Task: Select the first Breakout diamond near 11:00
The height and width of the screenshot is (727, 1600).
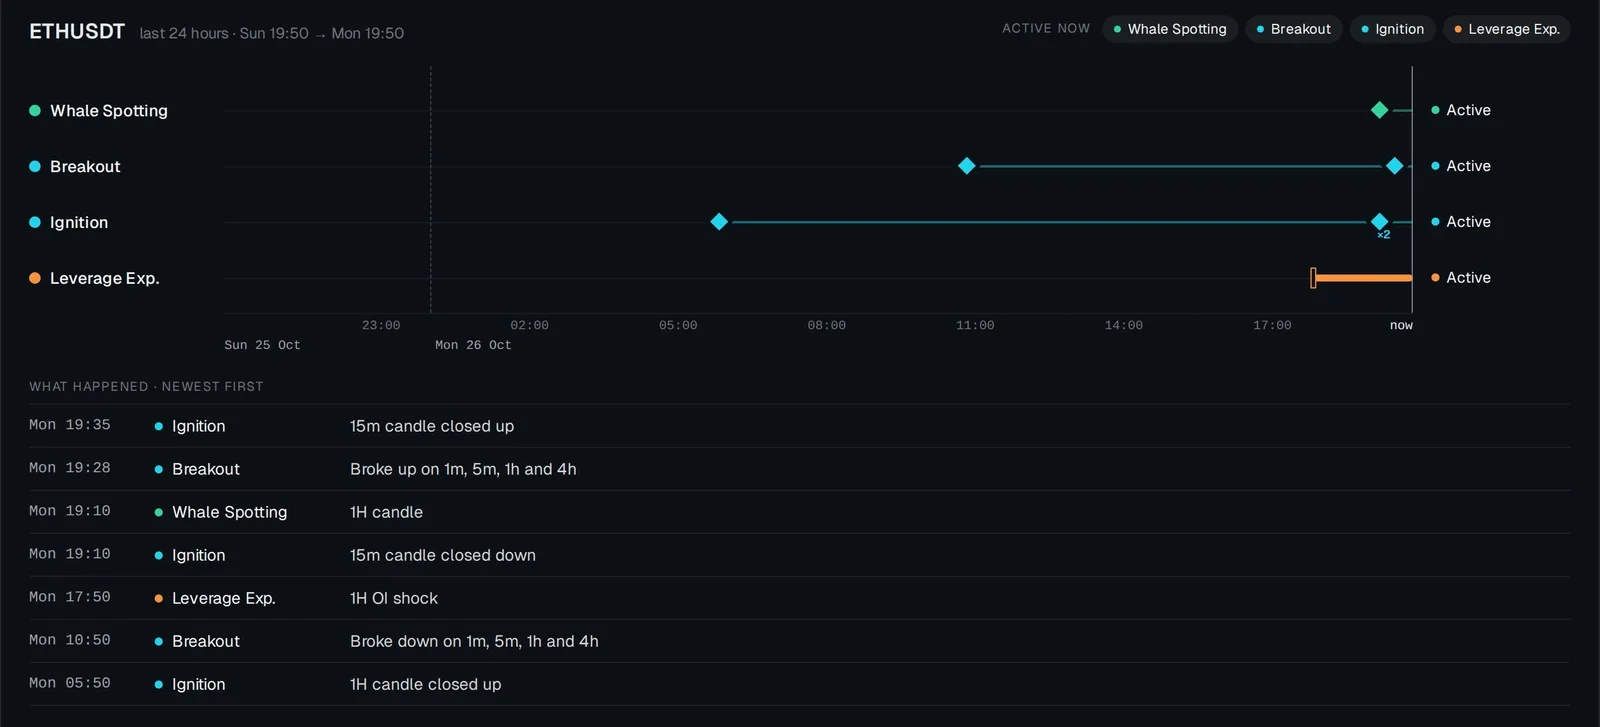Action: (966, 166)
